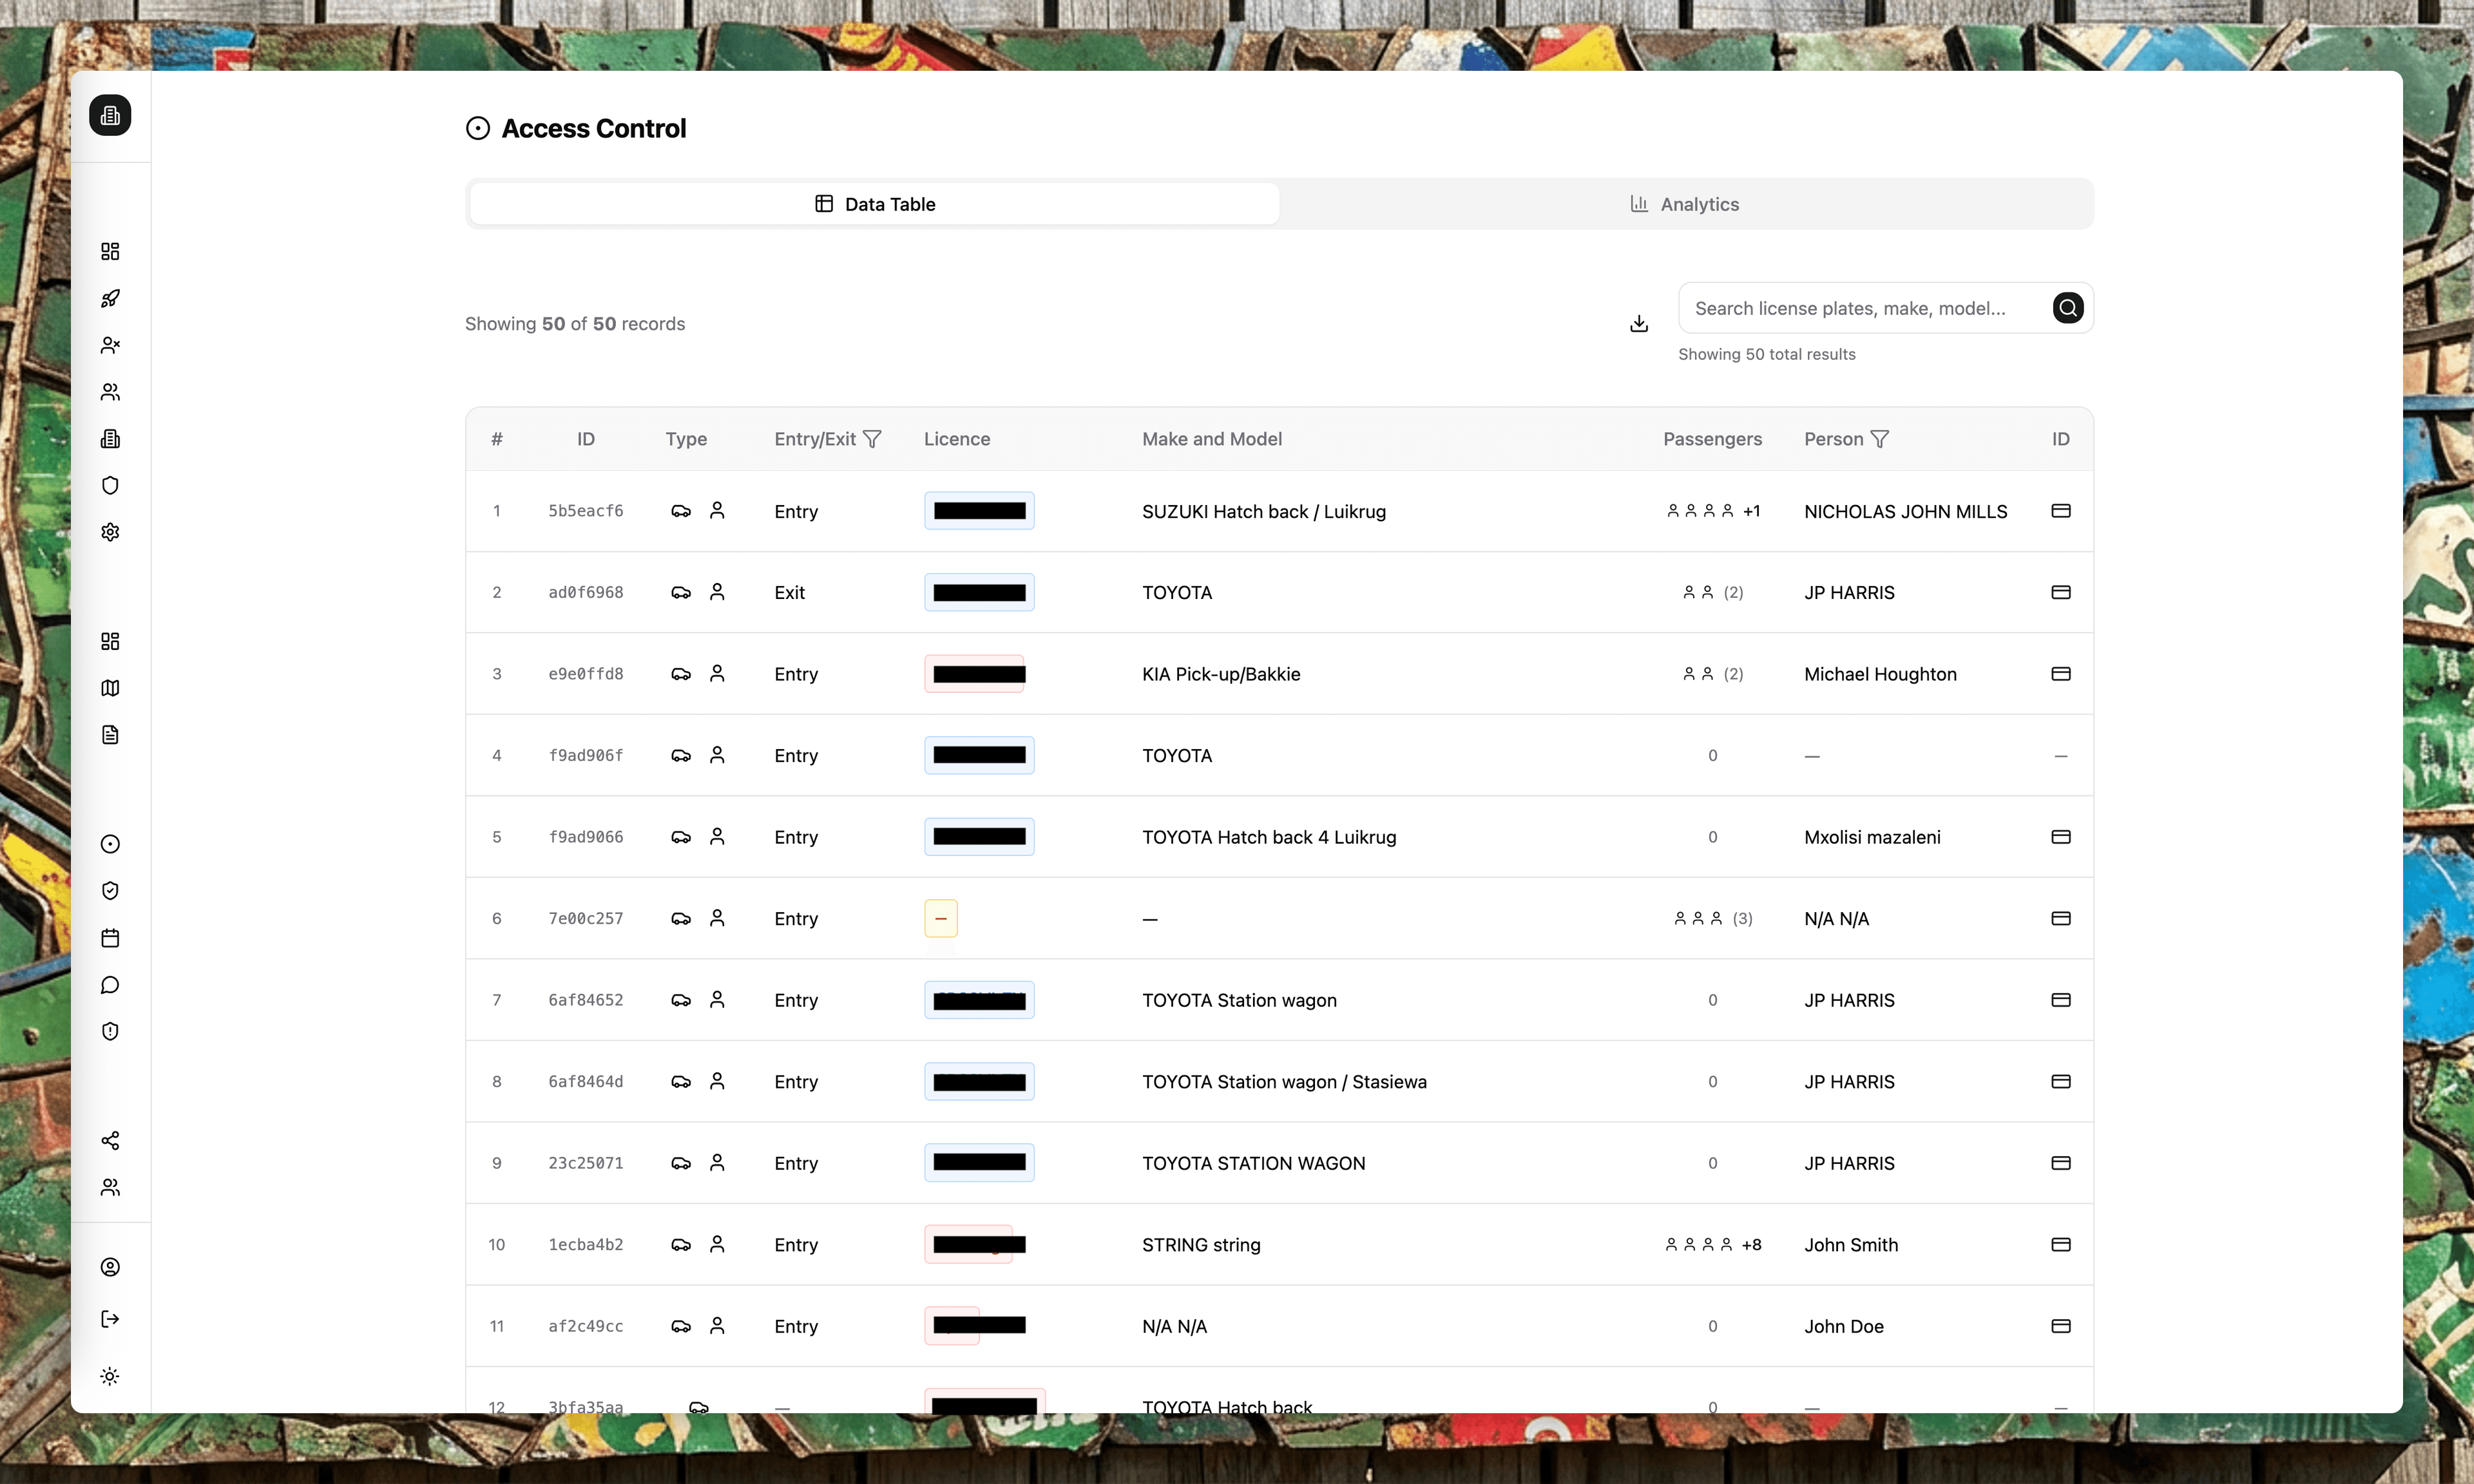2474x1484 pixels.
Task: Click record ID 5b5eacf6
Action: [x=585, y=511]
